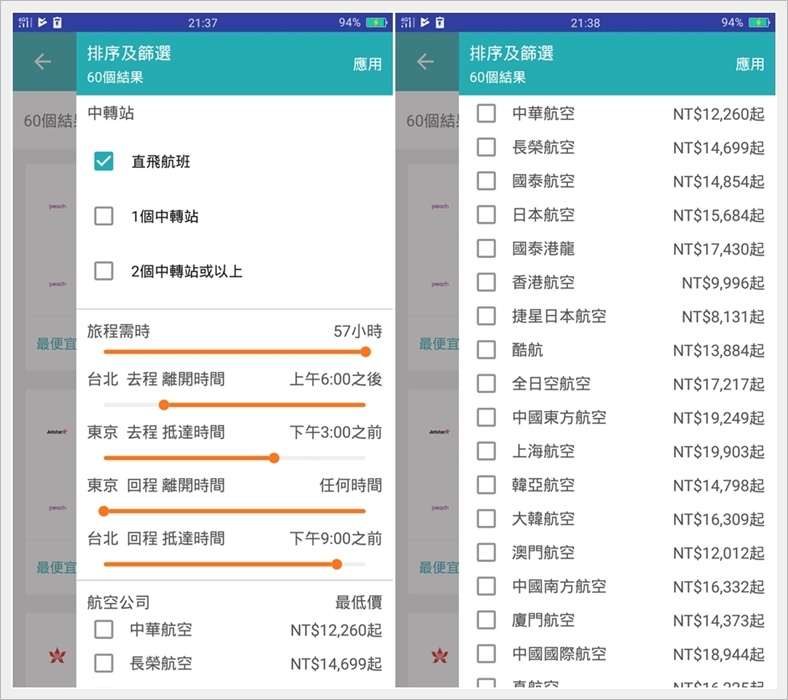
Task: Click the top peach logo behind right panel
Action: (x=440, y=206)
